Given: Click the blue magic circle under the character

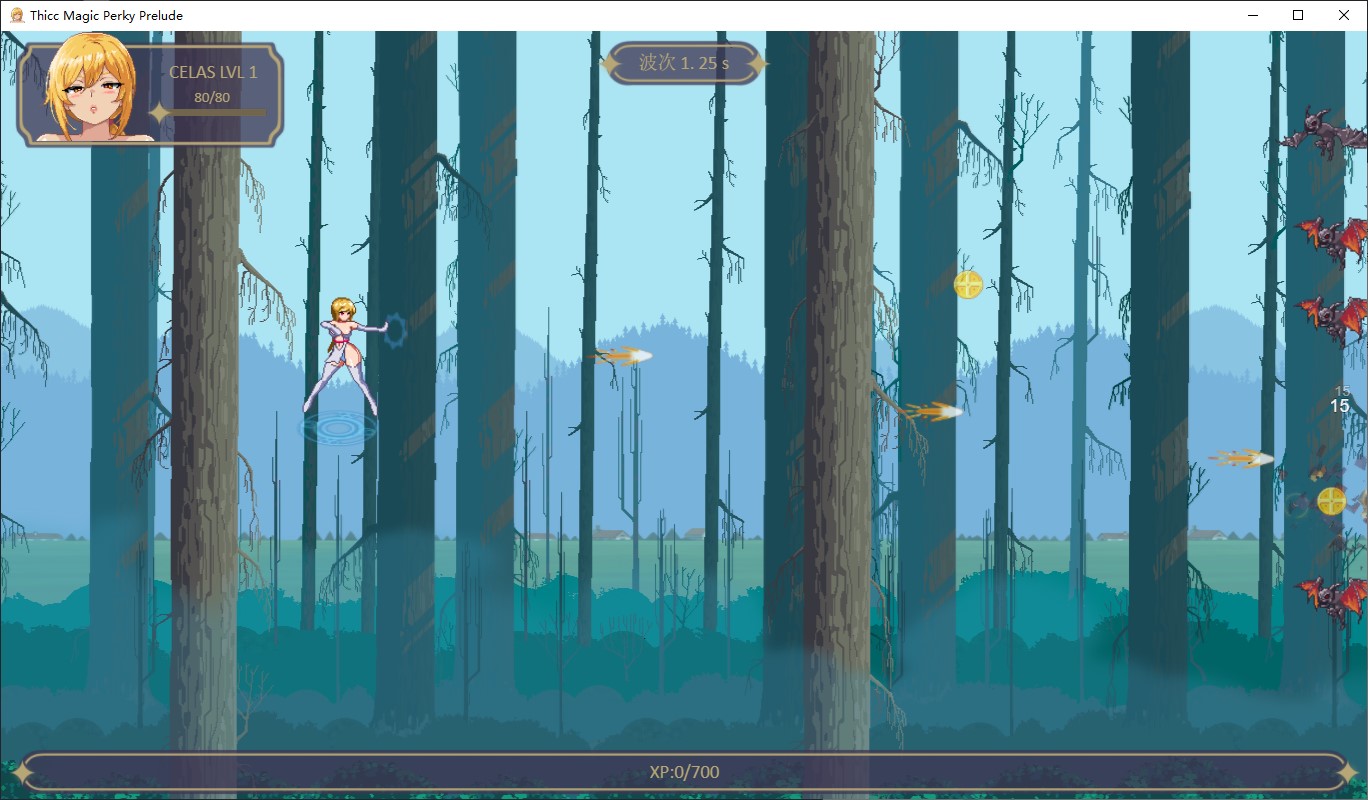Looking at the screenshot, I should coord(339,429).
